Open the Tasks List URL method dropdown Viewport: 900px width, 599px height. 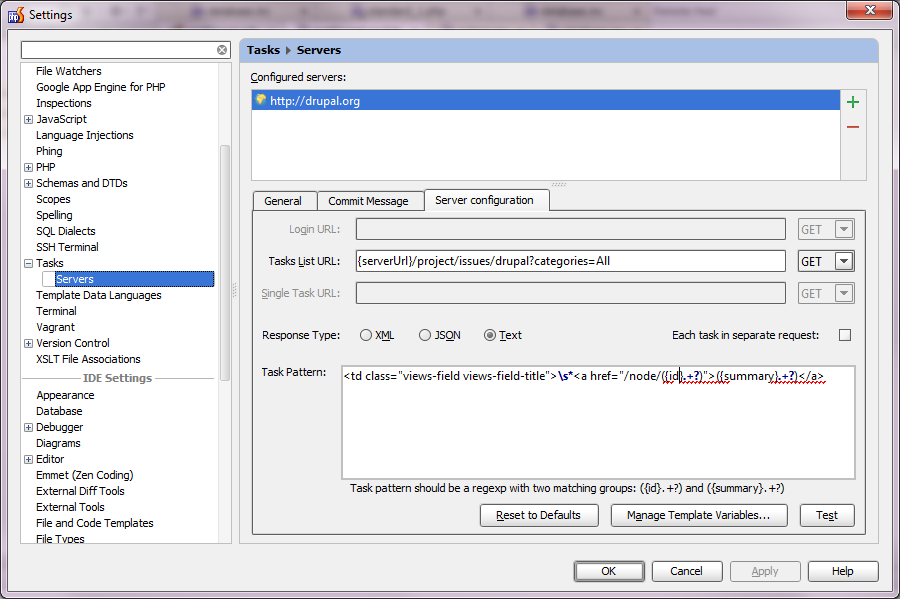click(843, 262)
